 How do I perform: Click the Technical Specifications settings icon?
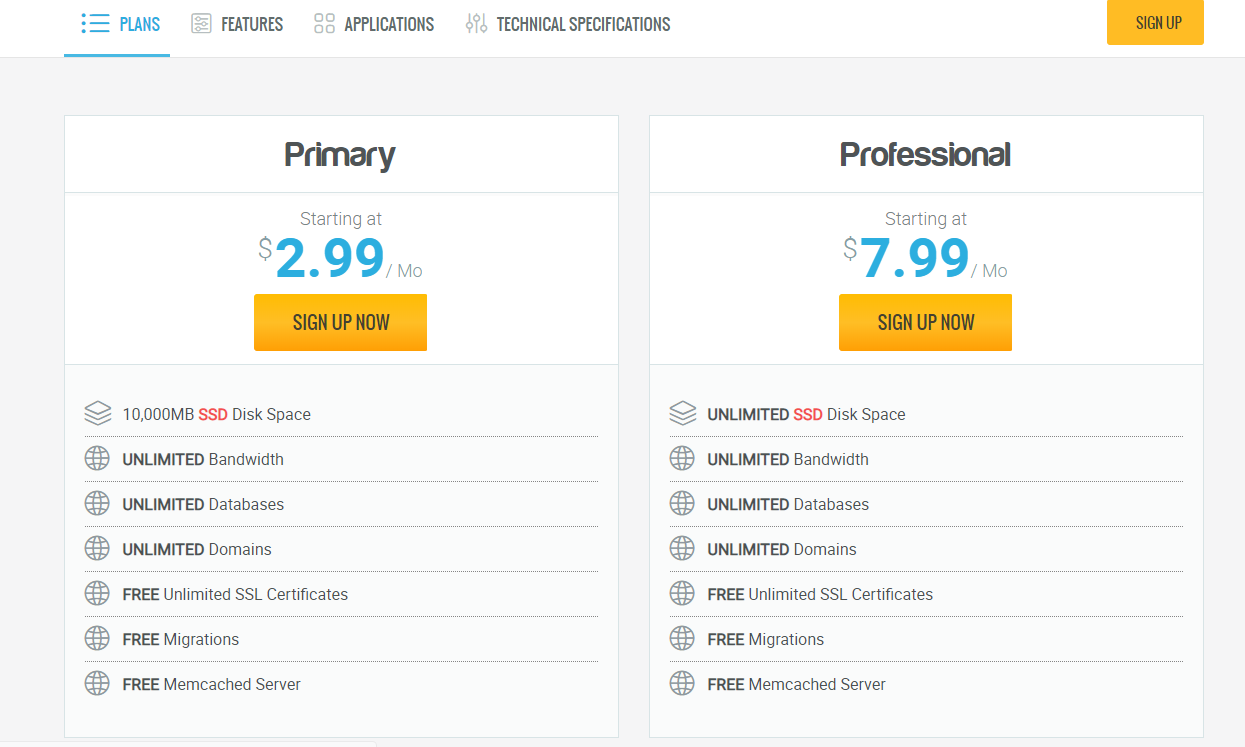[476, 24]
